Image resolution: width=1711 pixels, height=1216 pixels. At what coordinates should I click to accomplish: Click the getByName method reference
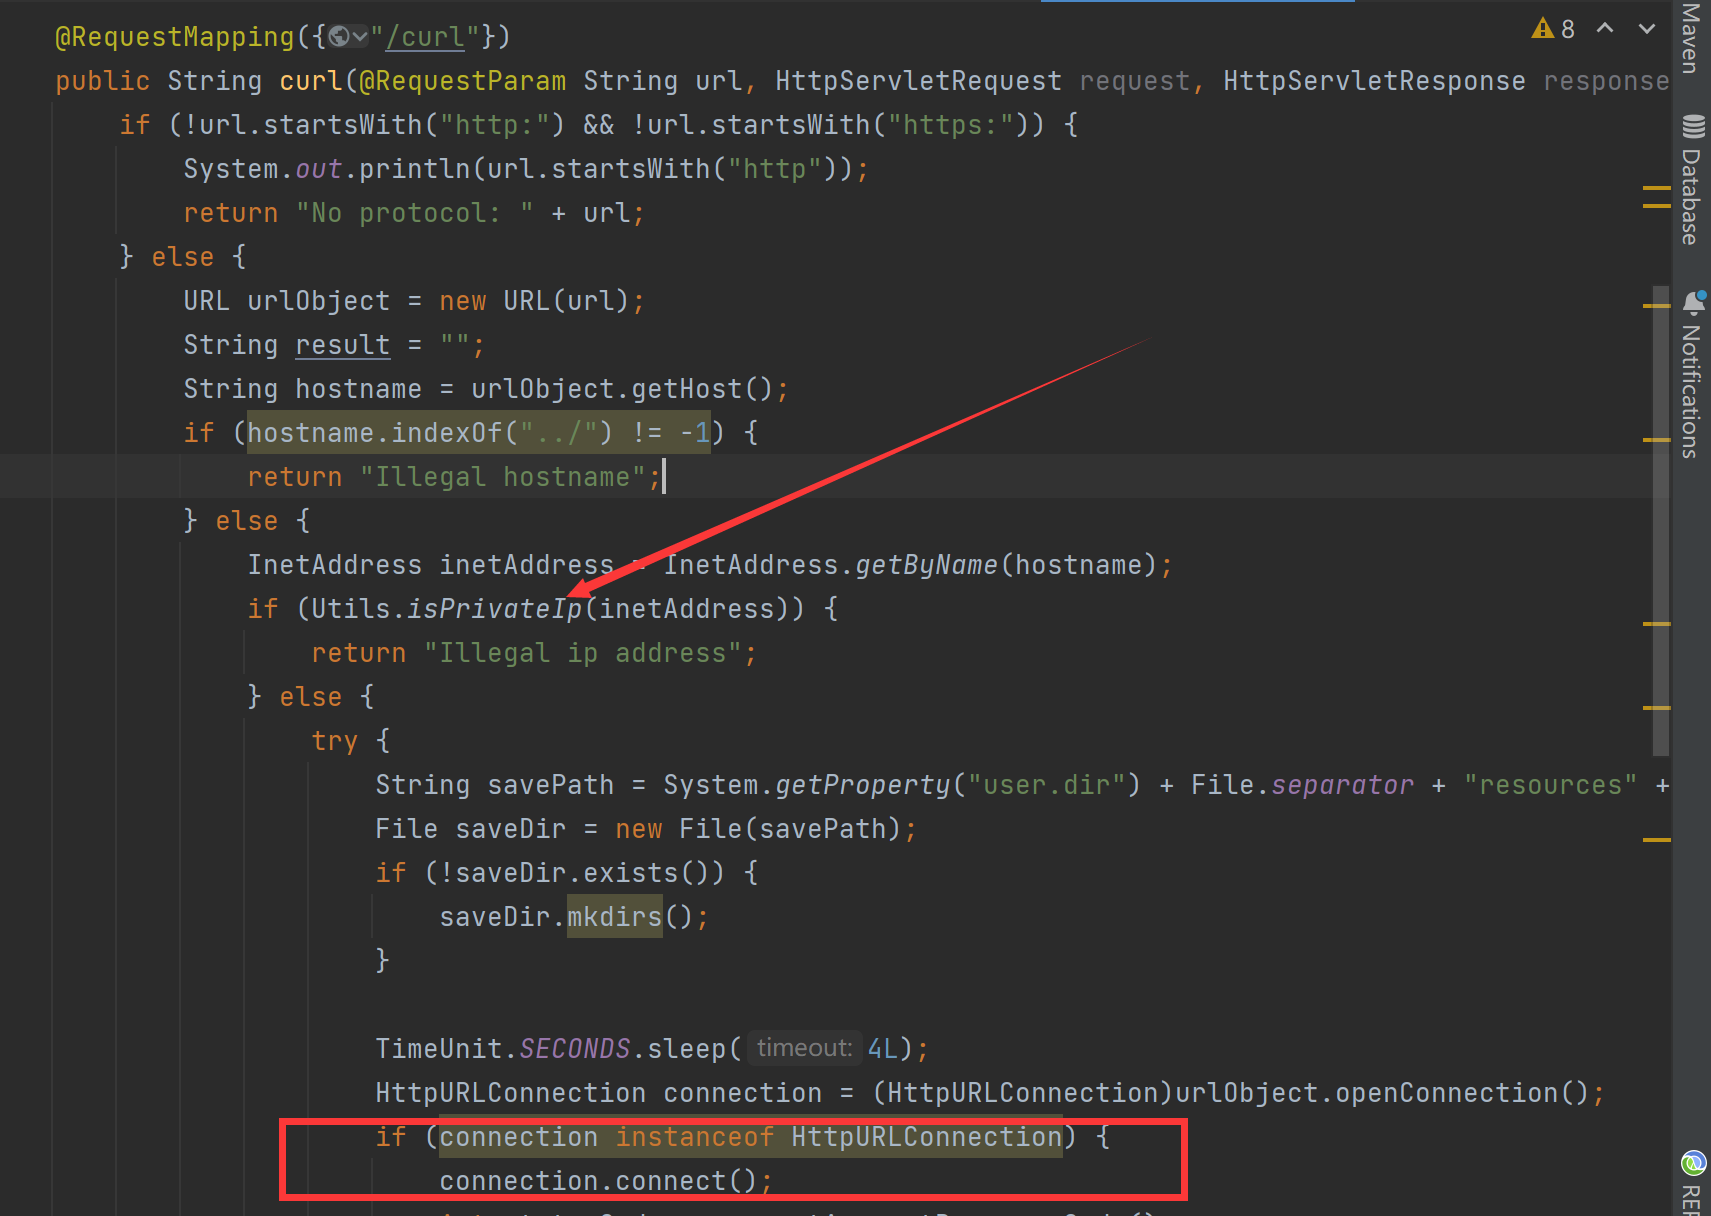tap(926, 565)
